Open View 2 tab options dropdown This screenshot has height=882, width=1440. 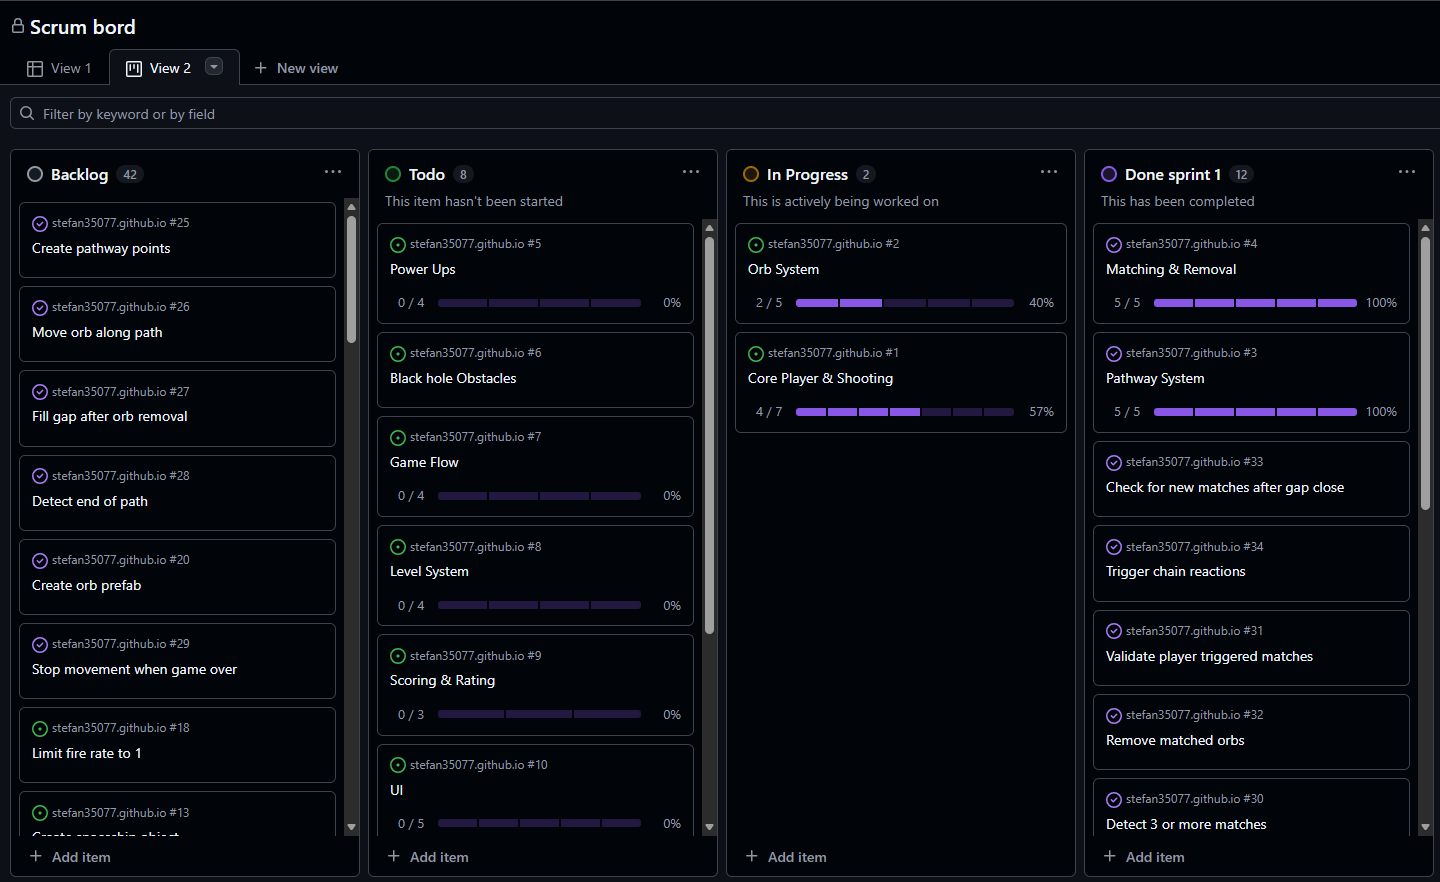tap(214, 67)
